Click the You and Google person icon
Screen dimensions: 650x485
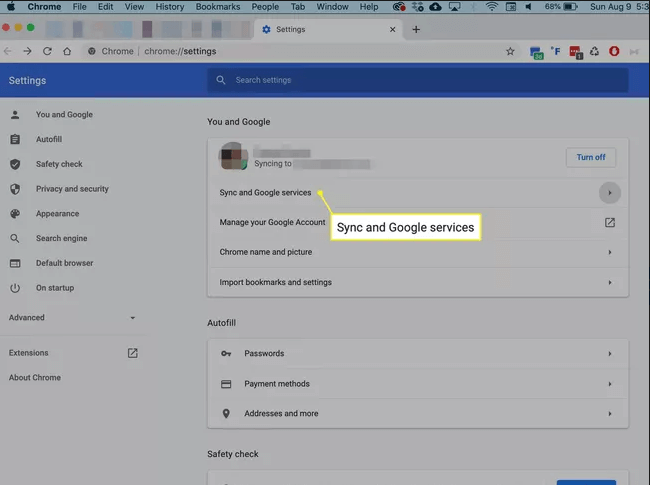click(x=15, y=115)
